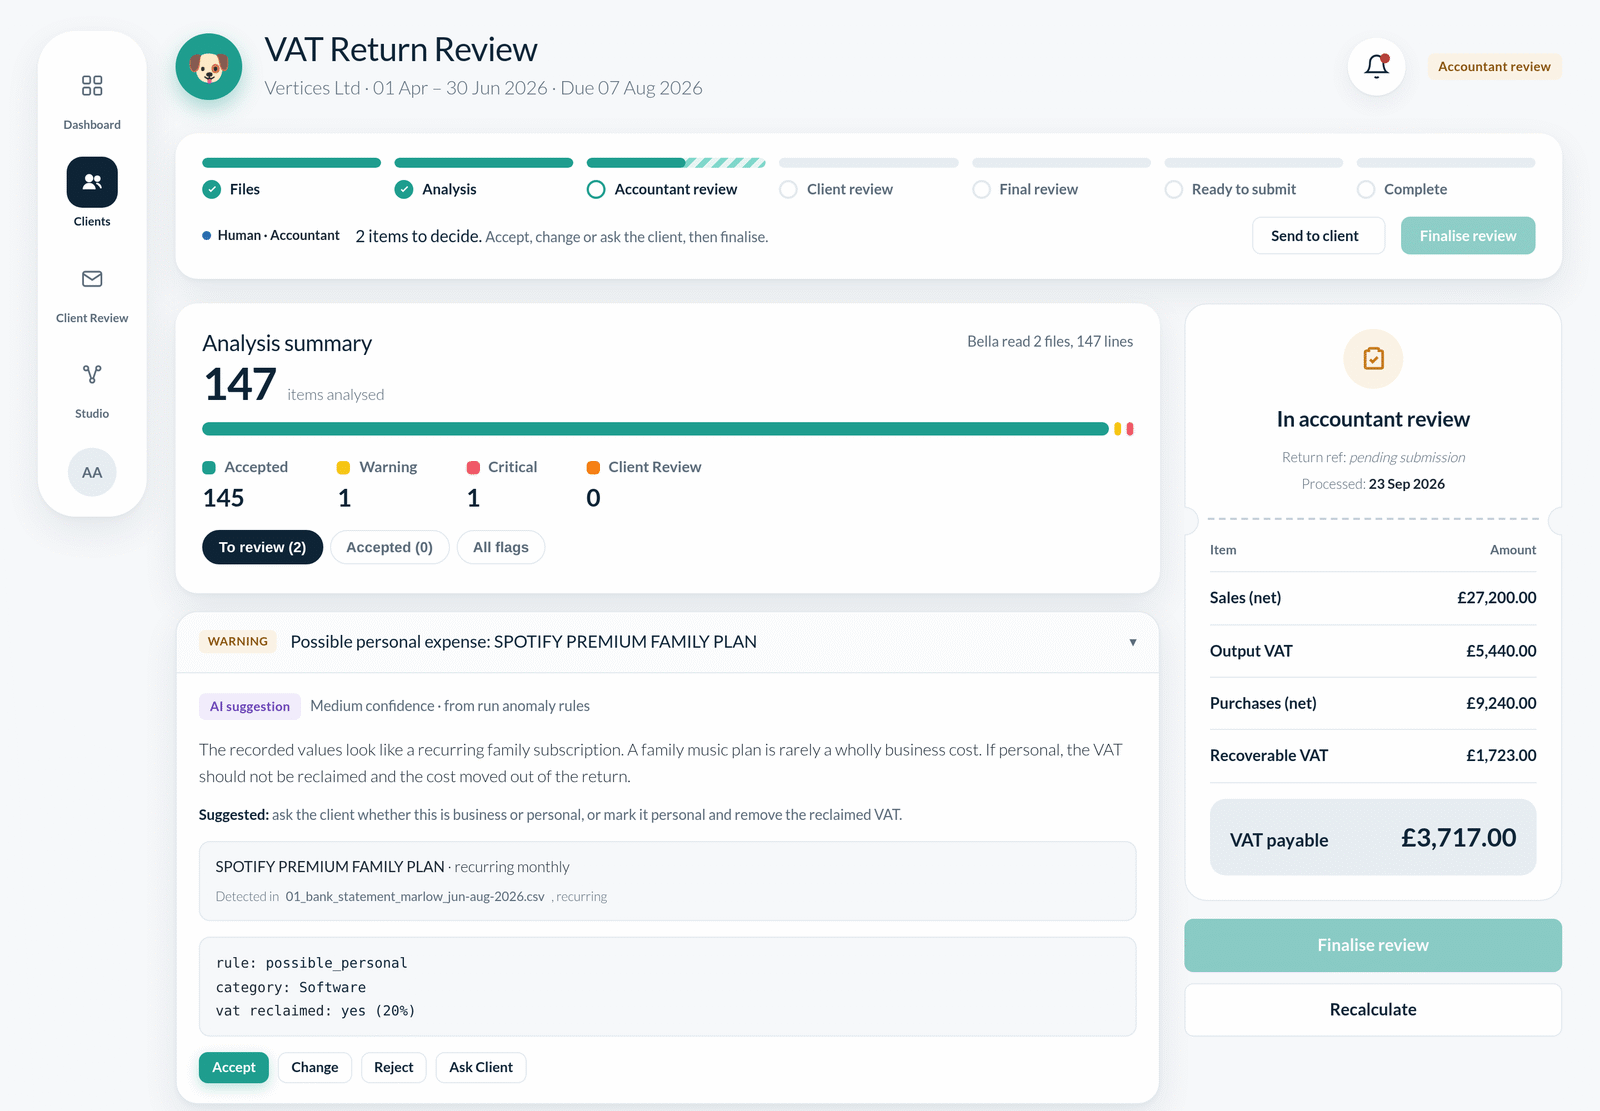Click the Sales (net) row

tap(1373, 598)
